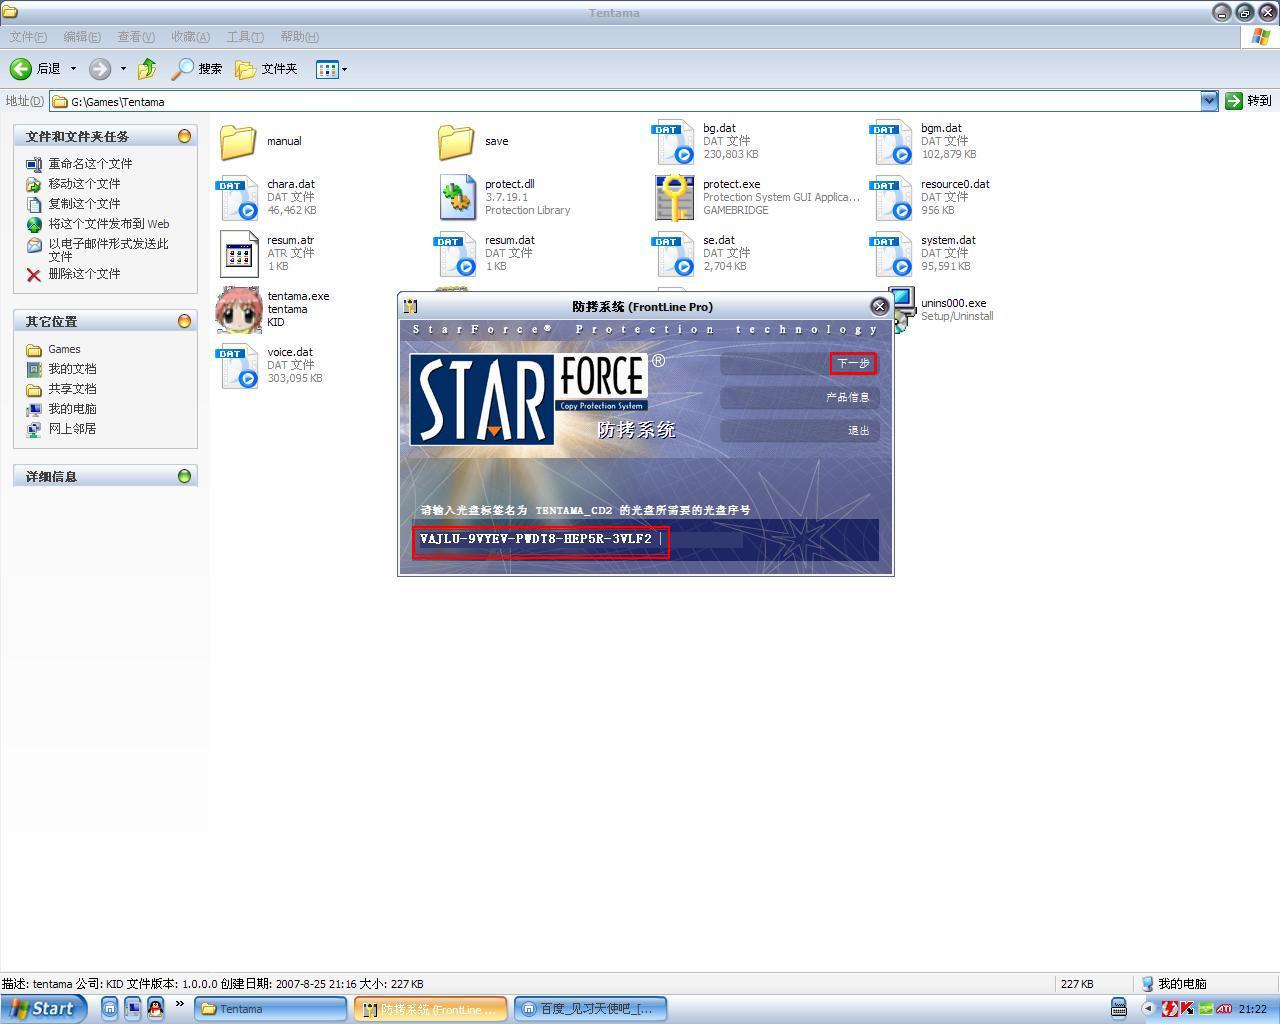The image size is (1280, 1024).
Task: Go to Games folder in 其它位置
Action: [x=64, y=349]
